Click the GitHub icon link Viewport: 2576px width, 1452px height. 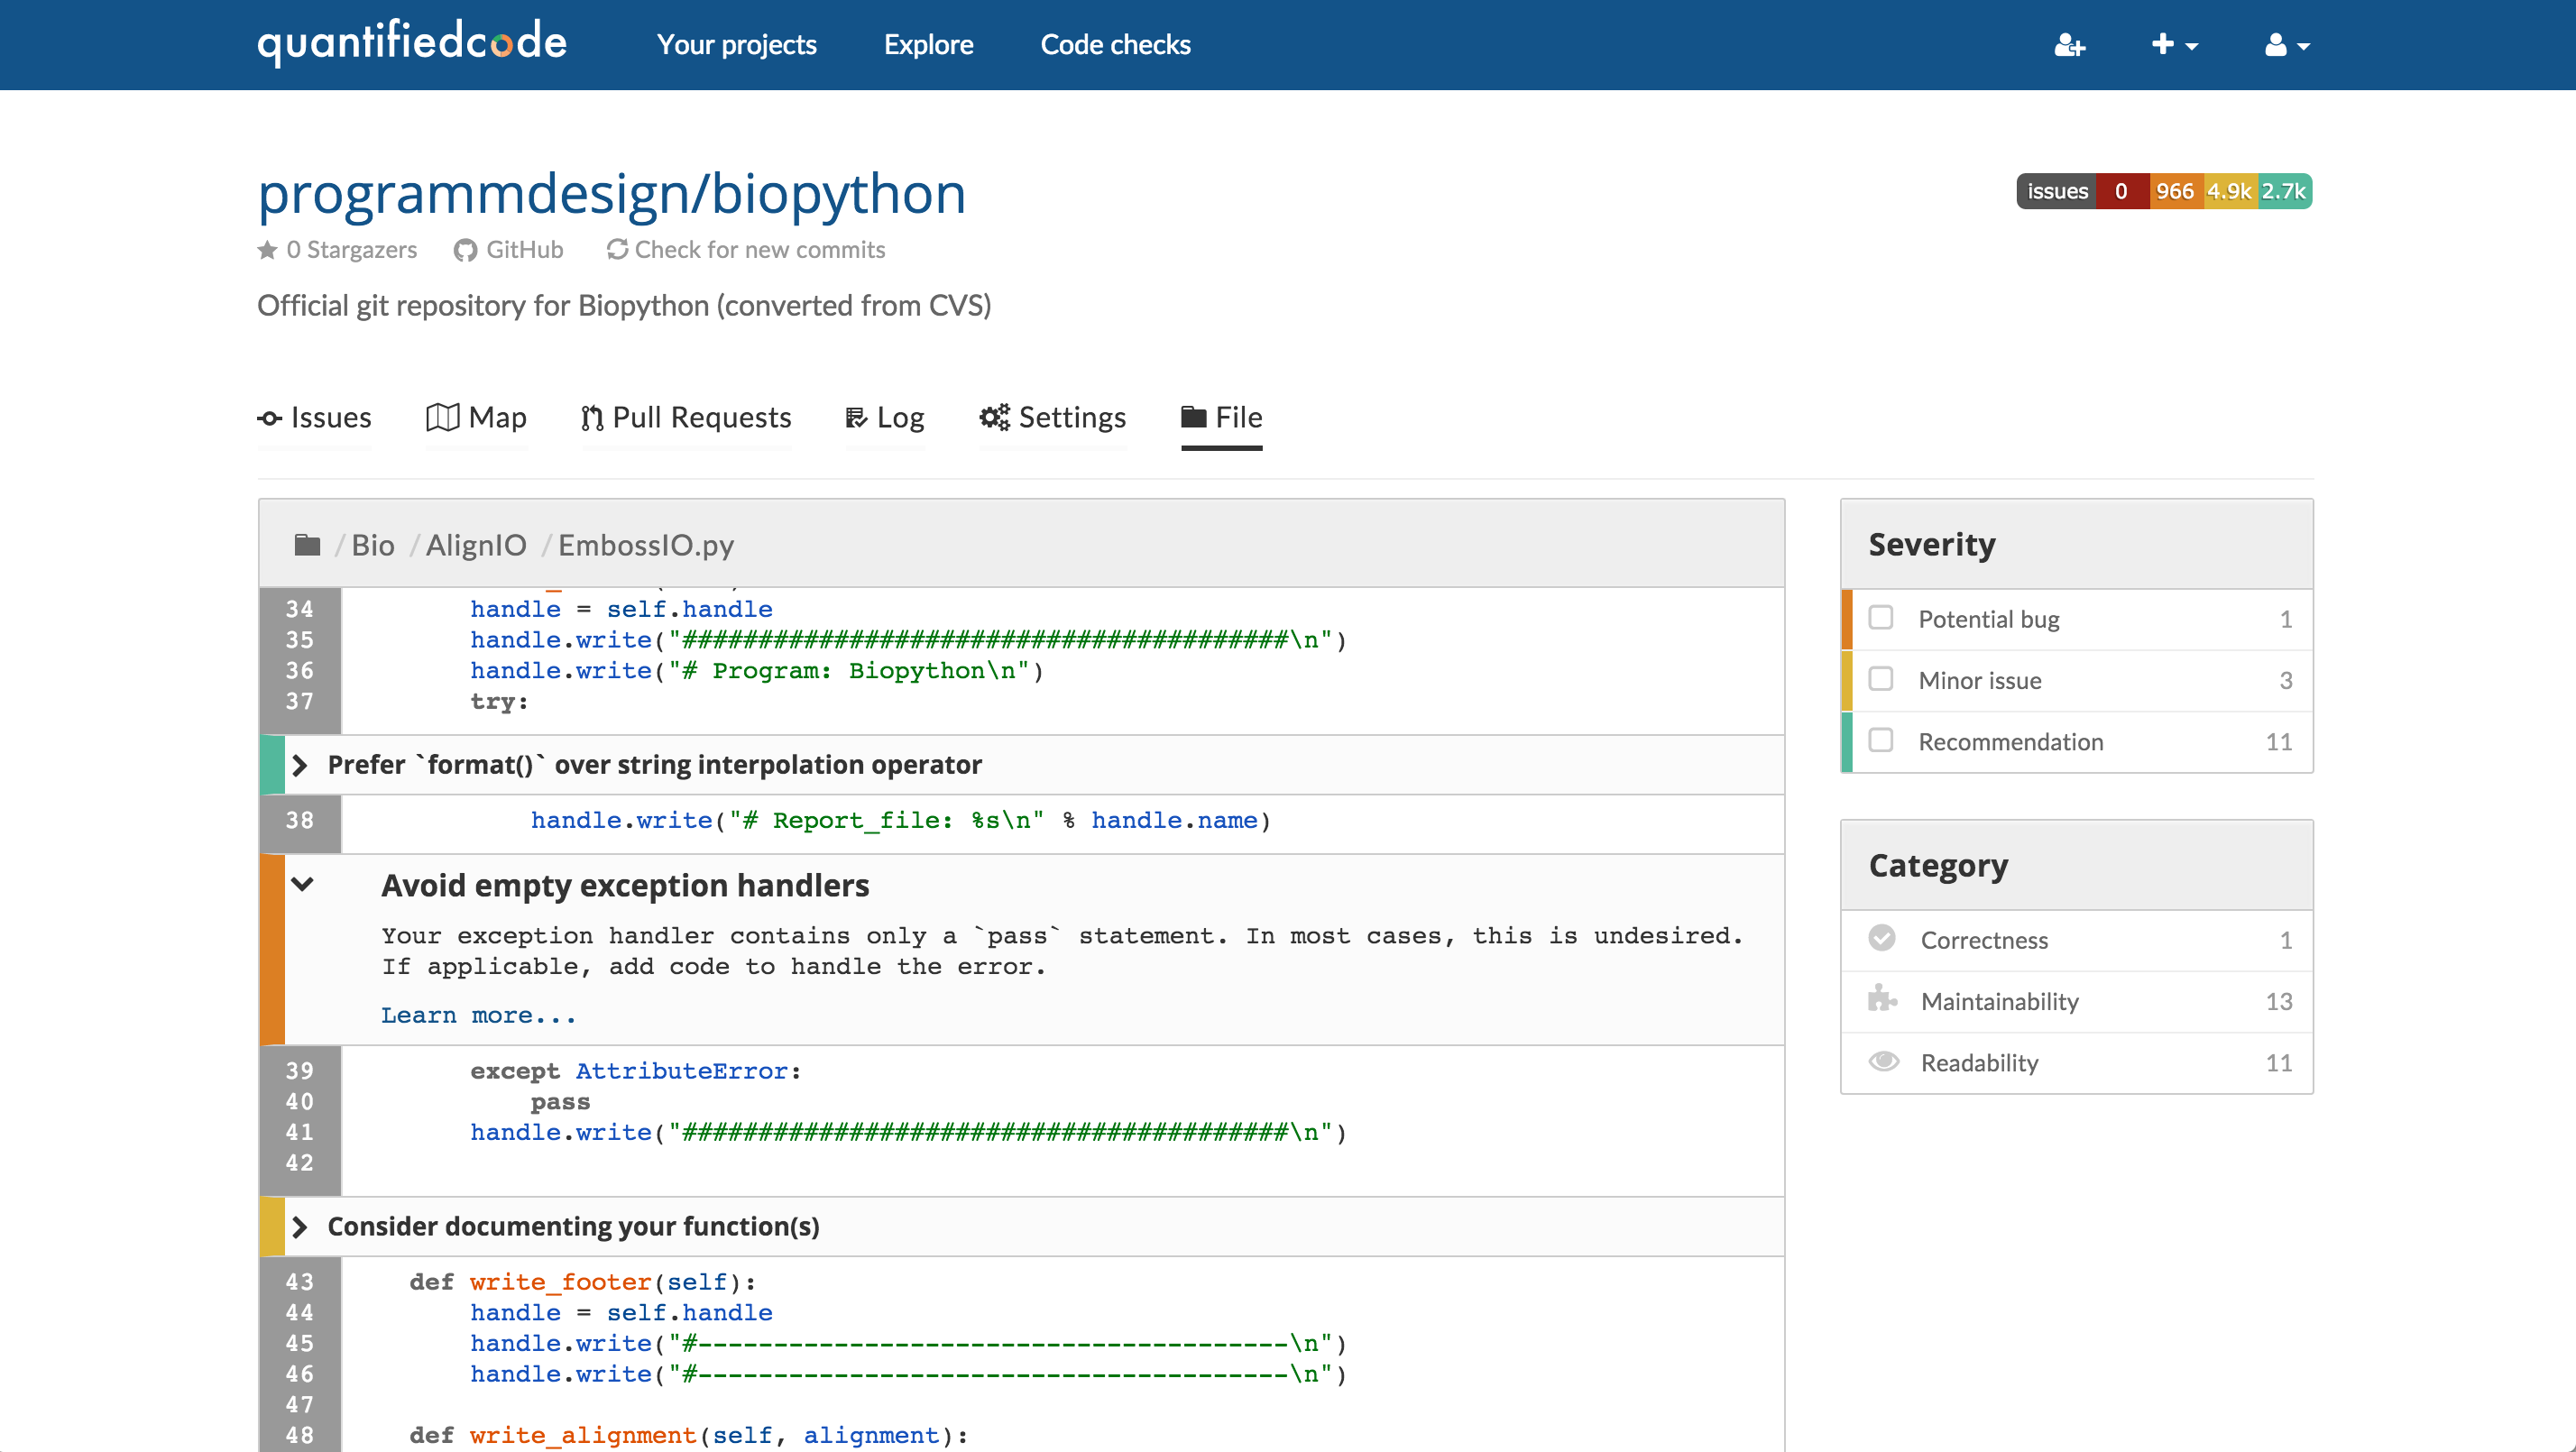pos(465,250)
